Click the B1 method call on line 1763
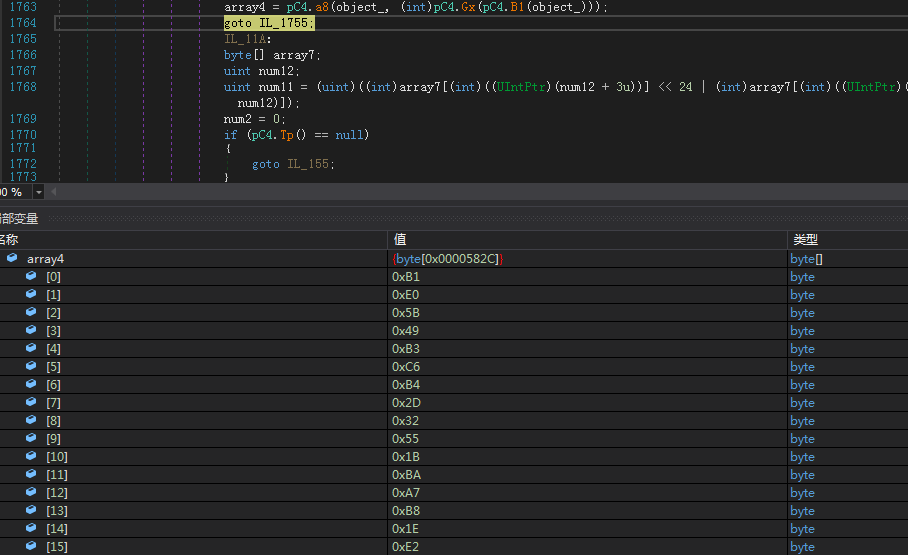 pyautogui.click(x=517, y=7)
